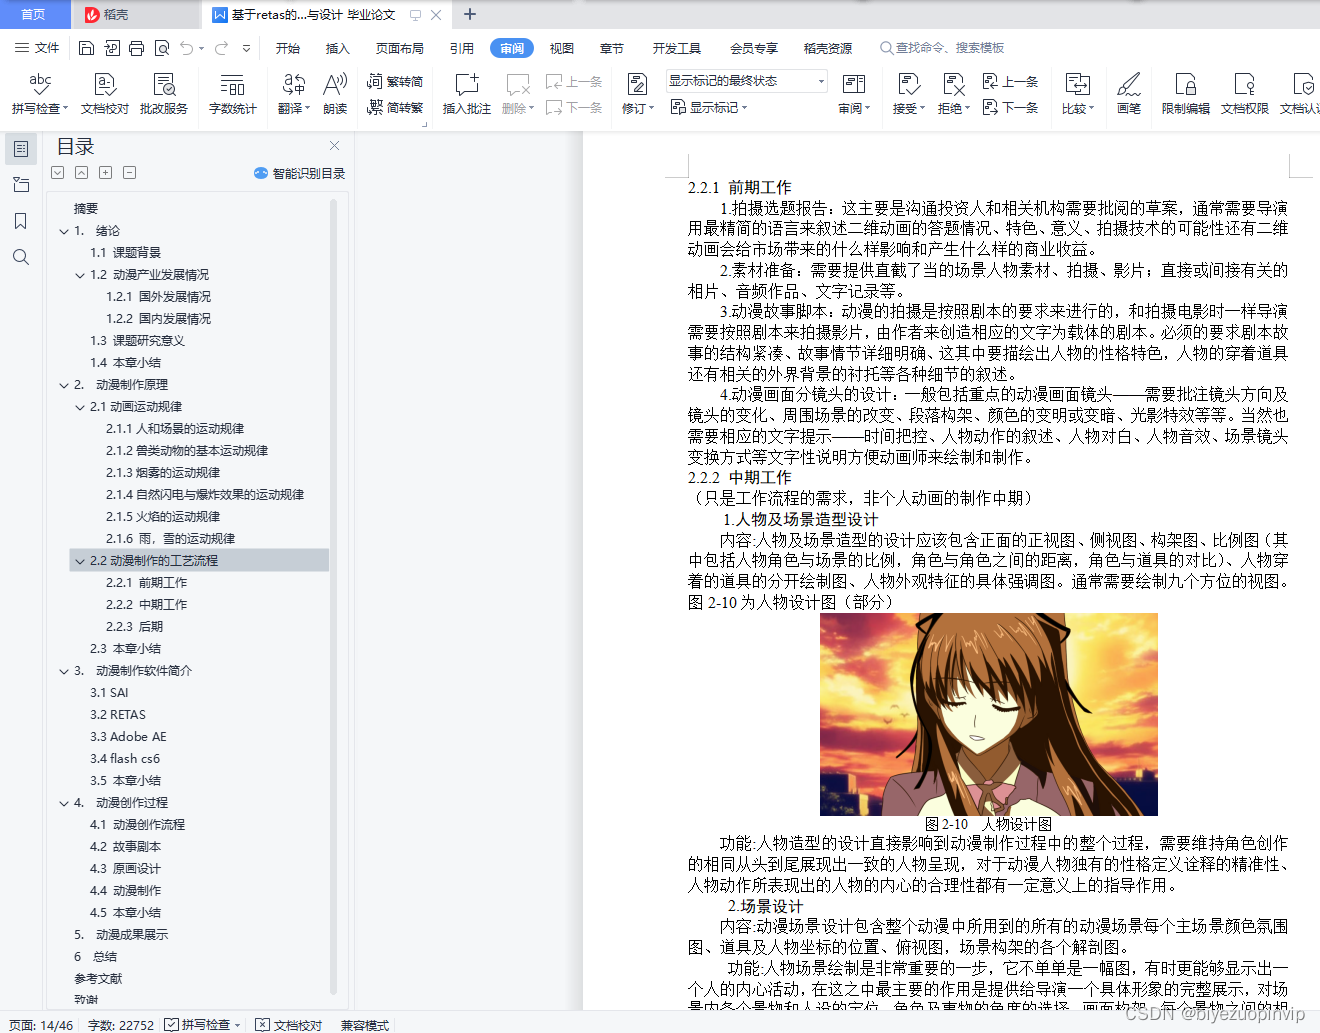Open 批改服务 correction service
The width and height of the screenshot is (1320, 1033).
click(x=164, y=94)
